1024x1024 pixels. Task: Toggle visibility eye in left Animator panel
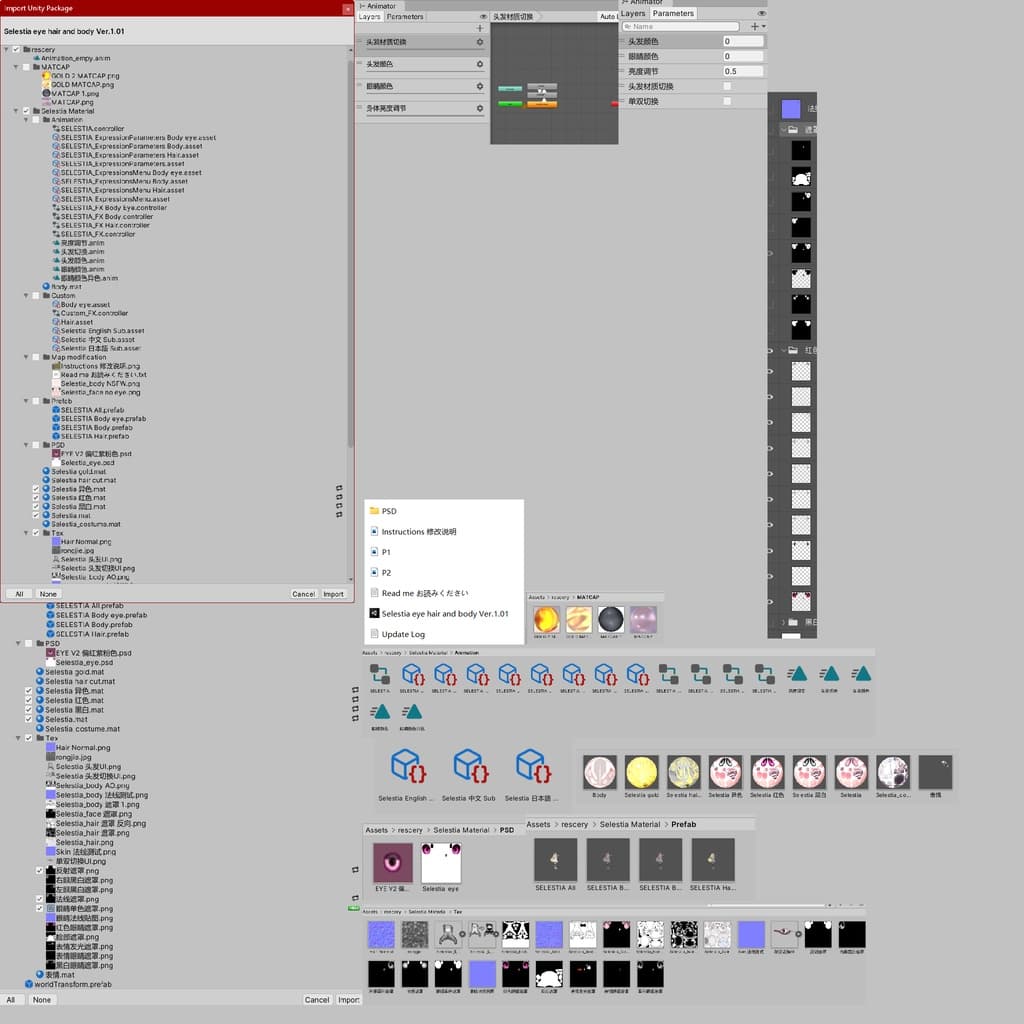coord(483,17)
